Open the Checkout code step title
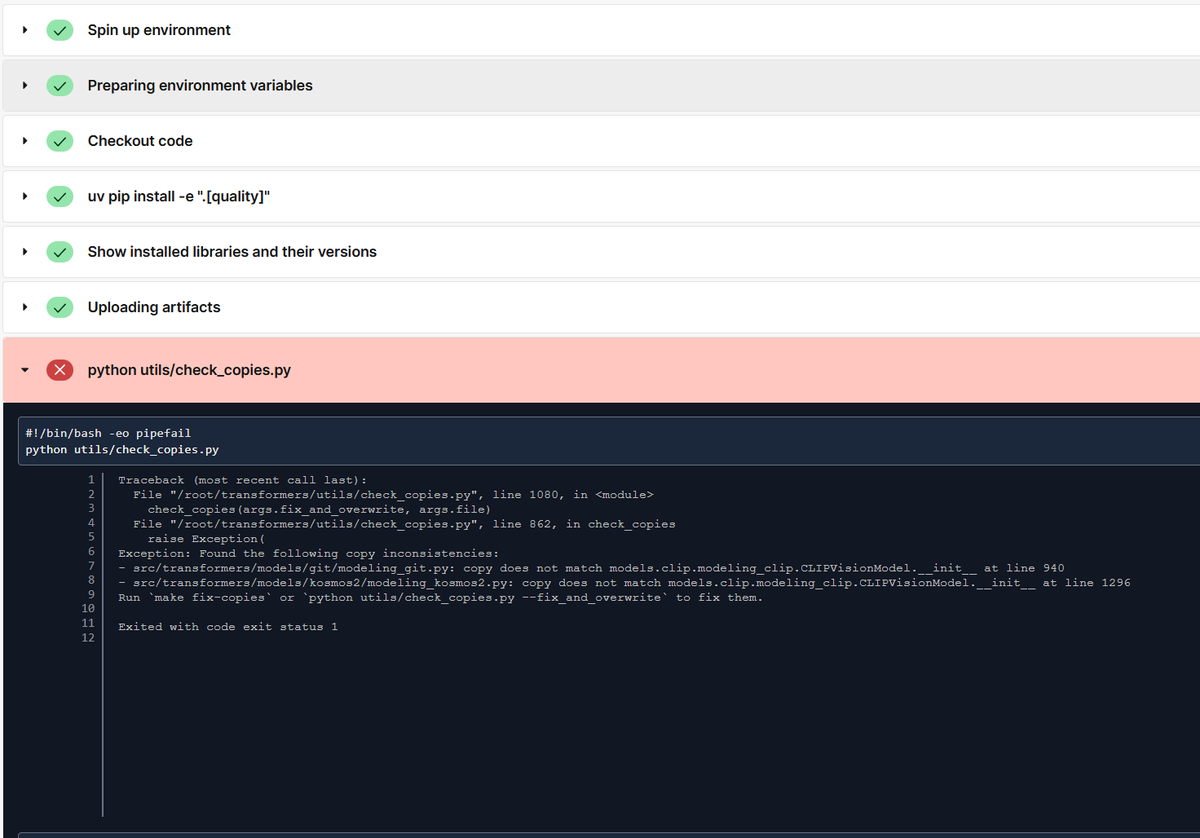This screenshot has height=838, width=1200. click(140, 141)
